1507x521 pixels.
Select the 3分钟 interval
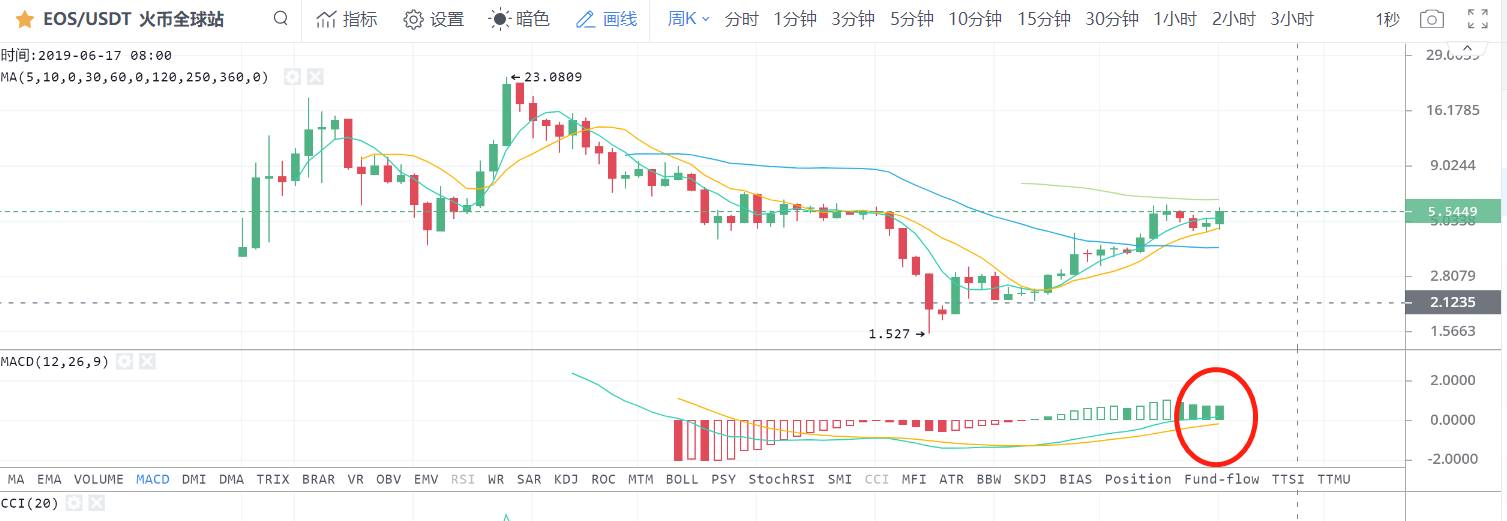853,19
